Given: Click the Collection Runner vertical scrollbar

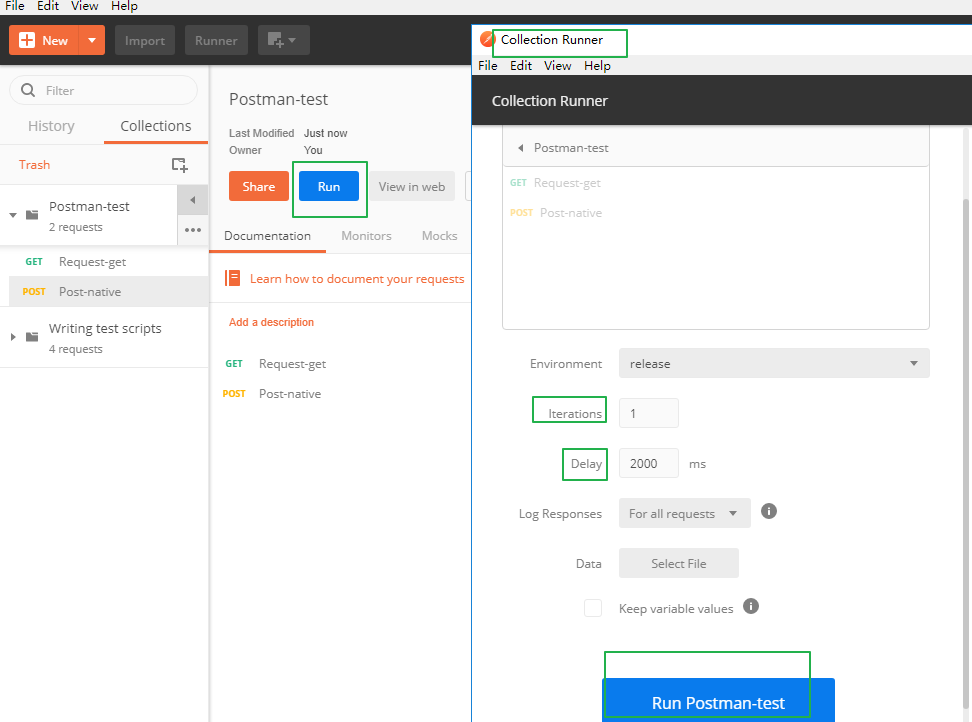Looking at the screenshot, I should (x=966, y=452).
